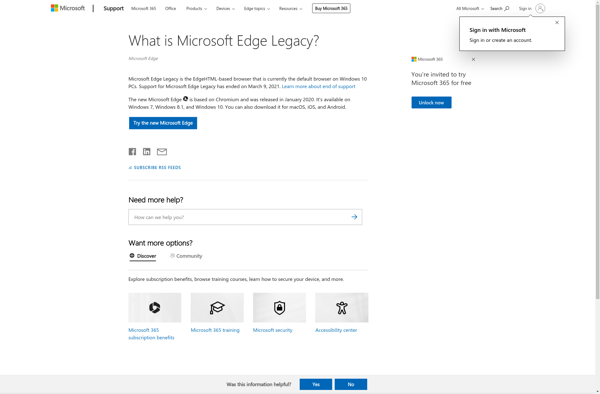Submit help search with arrow icon

(x=354, y=217)
